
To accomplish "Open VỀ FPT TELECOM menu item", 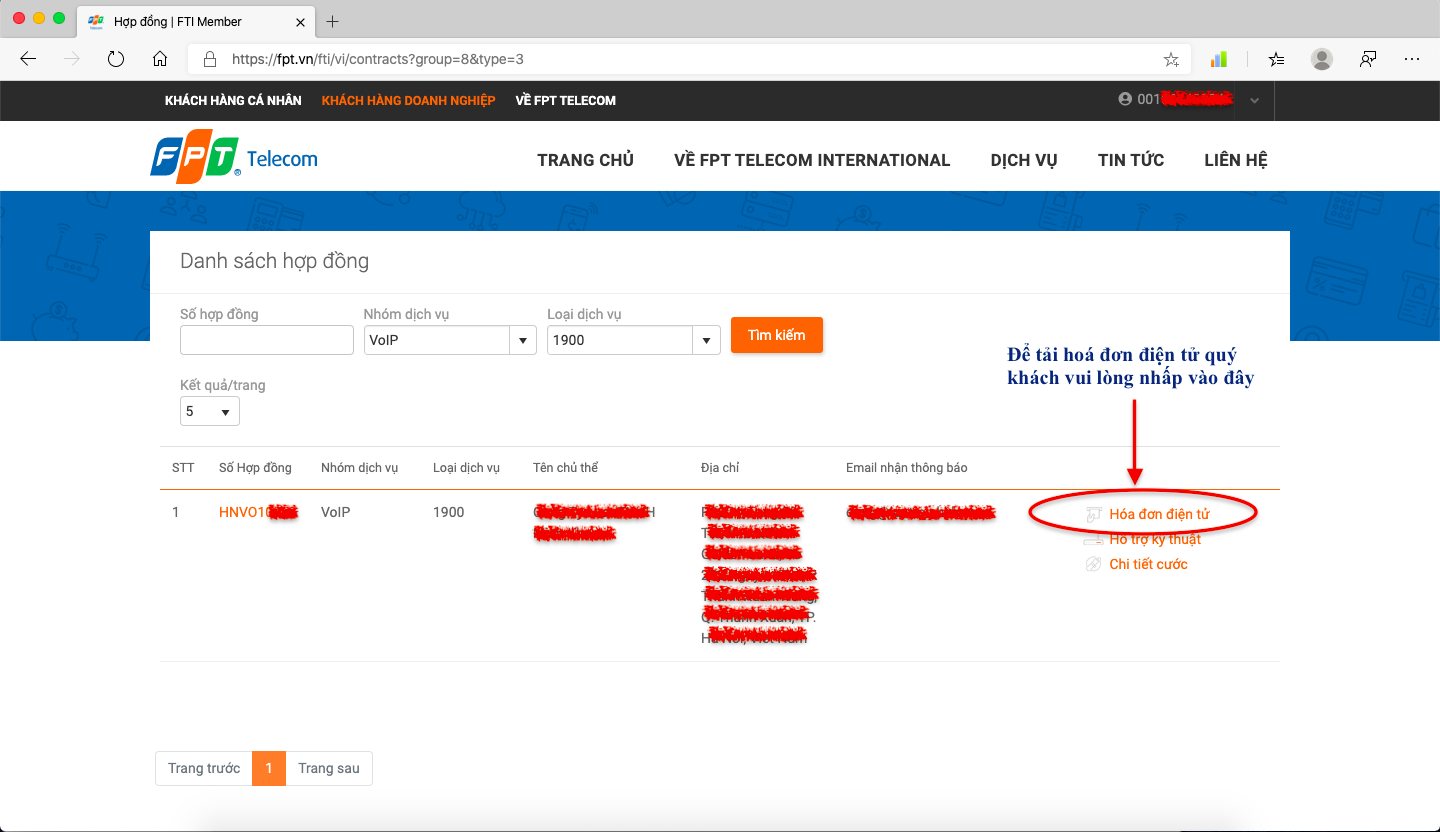I will coord(566,100).
